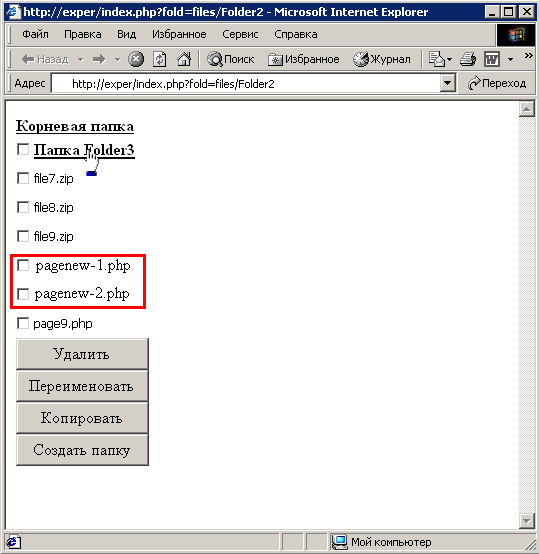
Task: Click the Print icon in toolbar
Action: (468, 59)
